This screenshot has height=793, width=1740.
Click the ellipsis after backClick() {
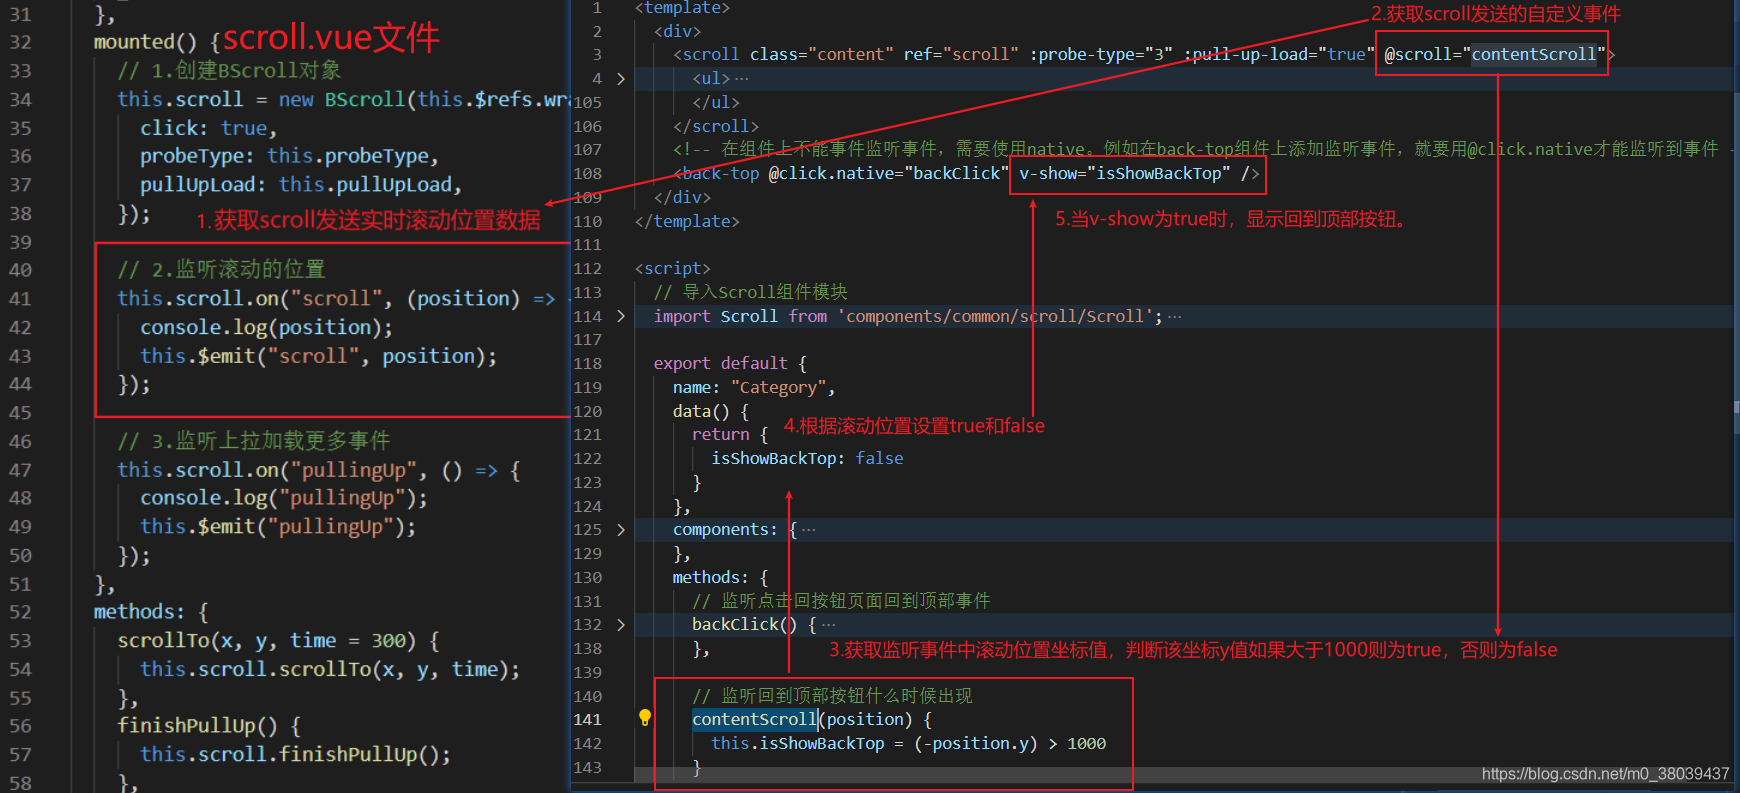(828, 625)
